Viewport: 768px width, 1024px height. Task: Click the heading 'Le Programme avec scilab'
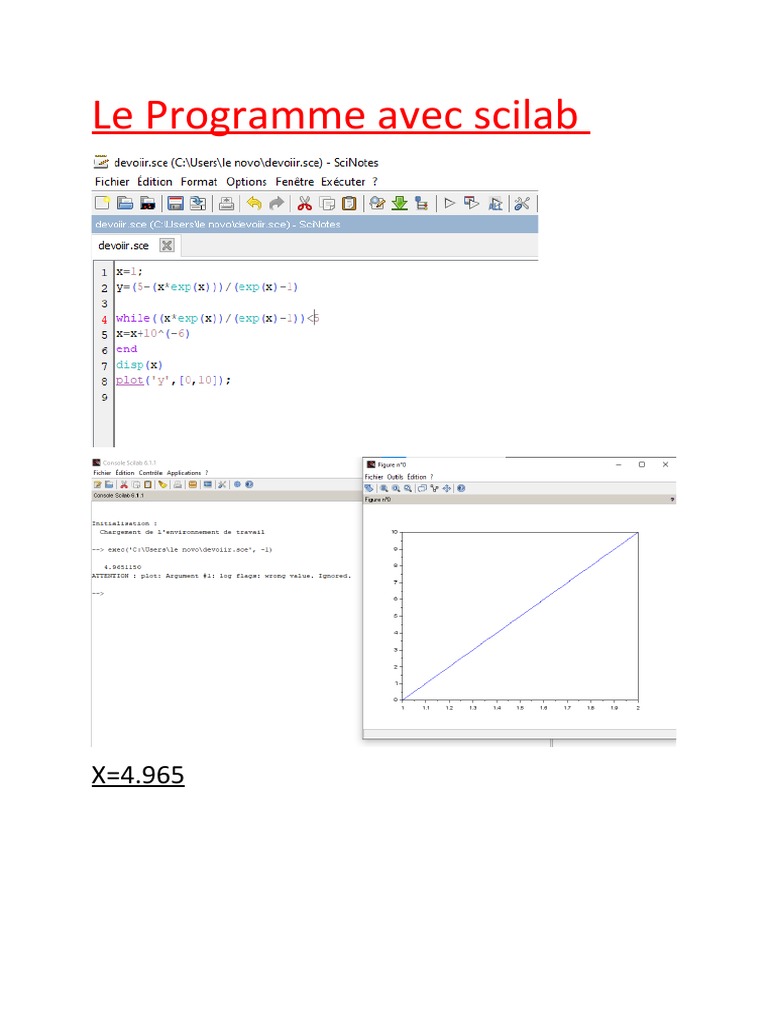(x=335, y=115)
